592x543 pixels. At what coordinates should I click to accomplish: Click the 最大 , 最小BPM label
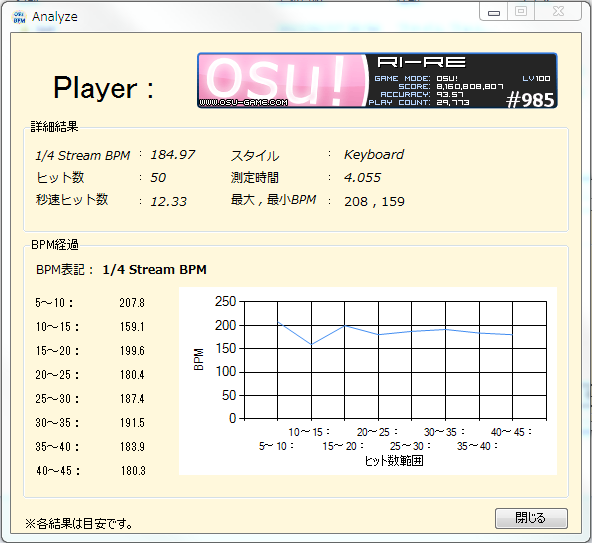point(273,200)
